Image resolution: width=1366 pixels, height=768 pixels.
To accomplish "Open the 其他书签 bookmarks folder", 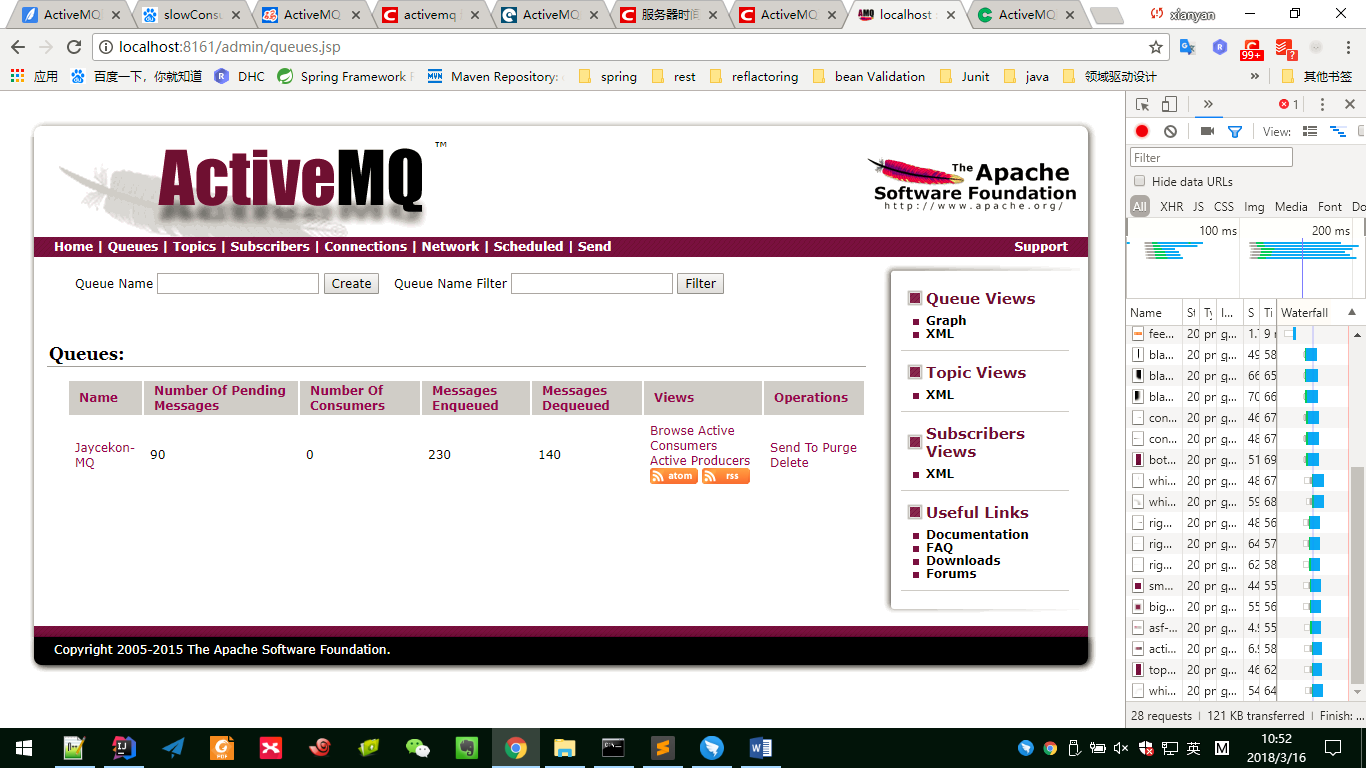I will point(1316,76).
